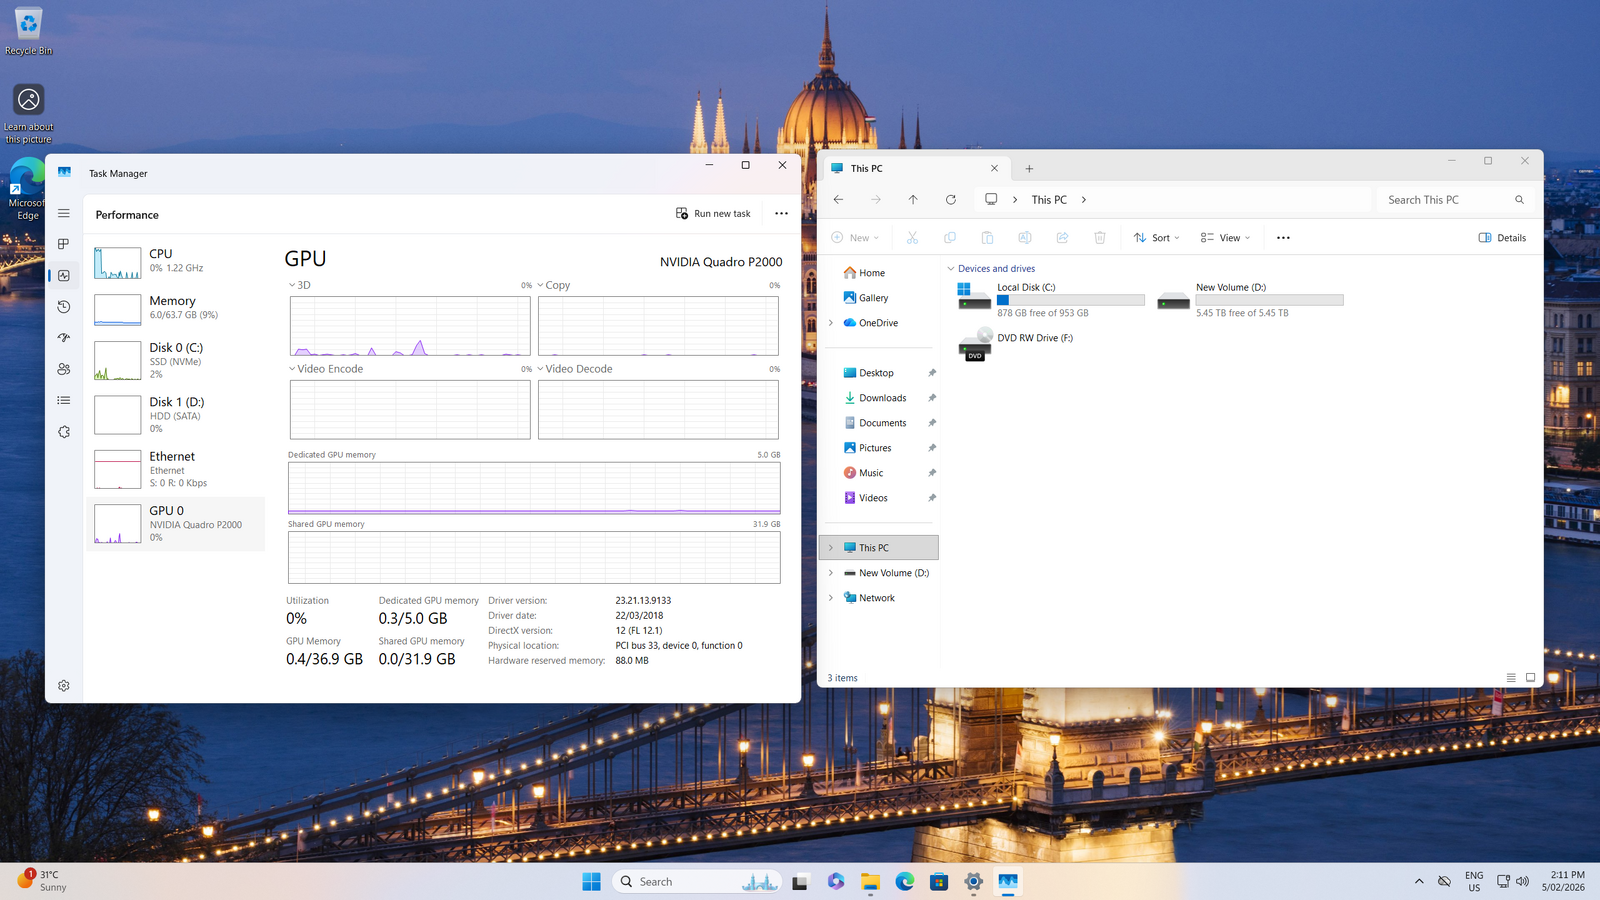Open Services page in Task Manager sidebar
The image size is (1600, 900).
click(64, 432)
